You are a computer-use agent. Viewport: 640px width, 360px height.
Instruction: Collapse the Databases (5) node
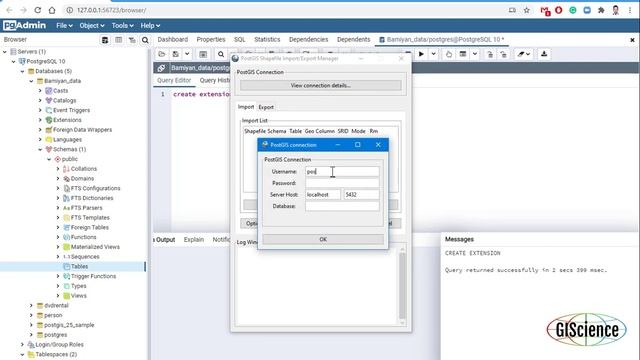point(22,71)
